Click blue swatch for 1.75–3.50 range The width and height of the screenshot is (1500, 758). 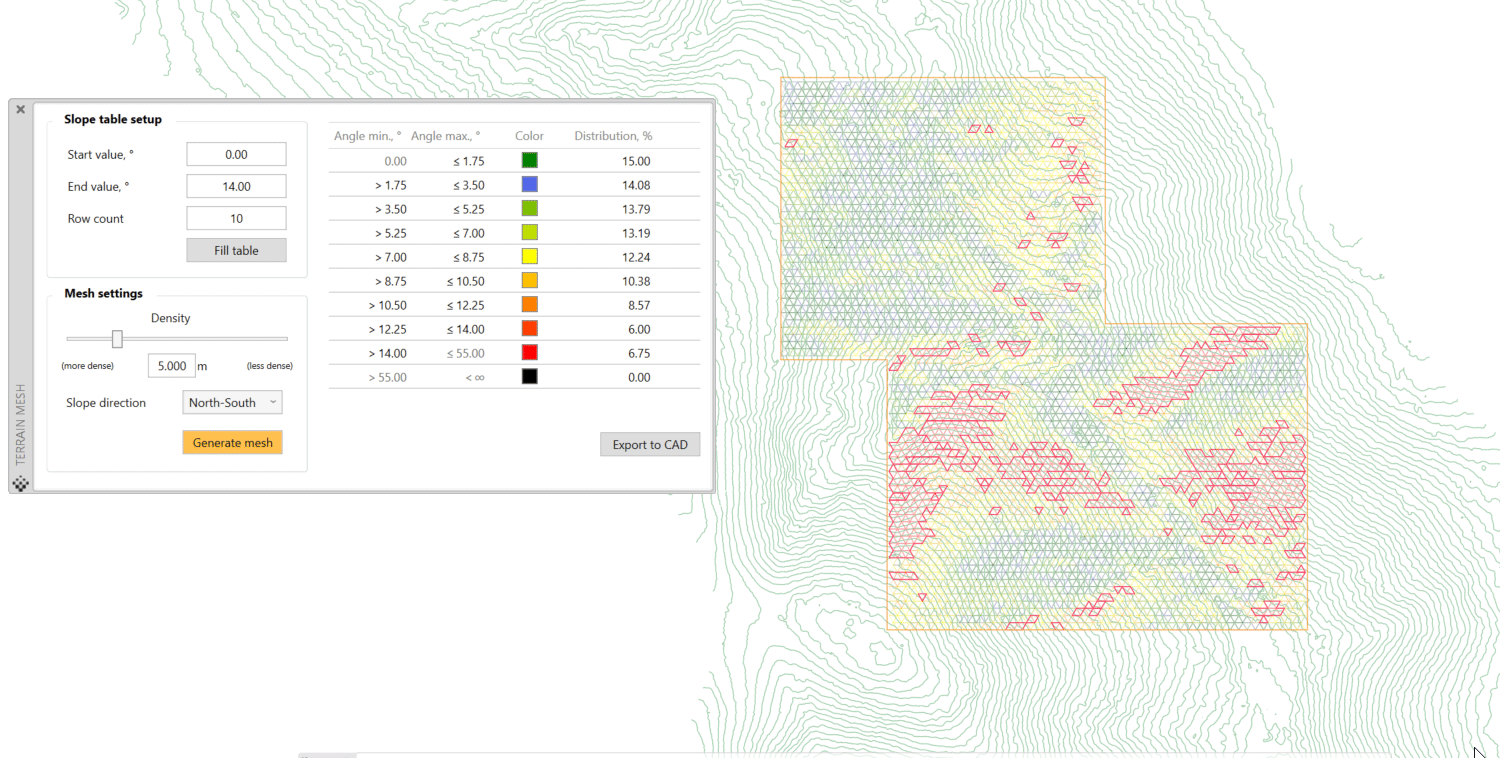pos(529,183)
